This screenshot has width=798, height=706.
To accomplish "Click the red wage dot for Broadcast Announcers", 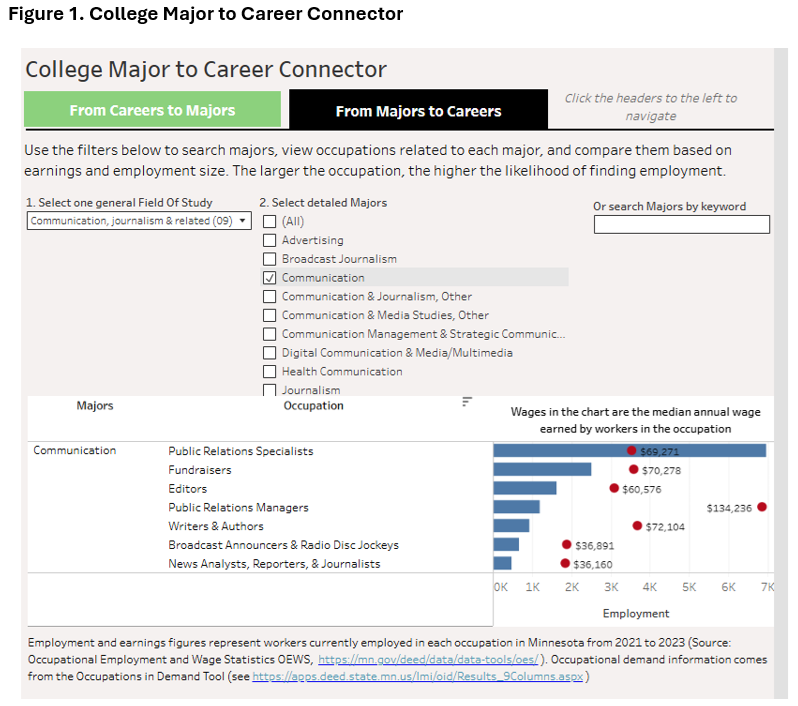I will (566, 545).
